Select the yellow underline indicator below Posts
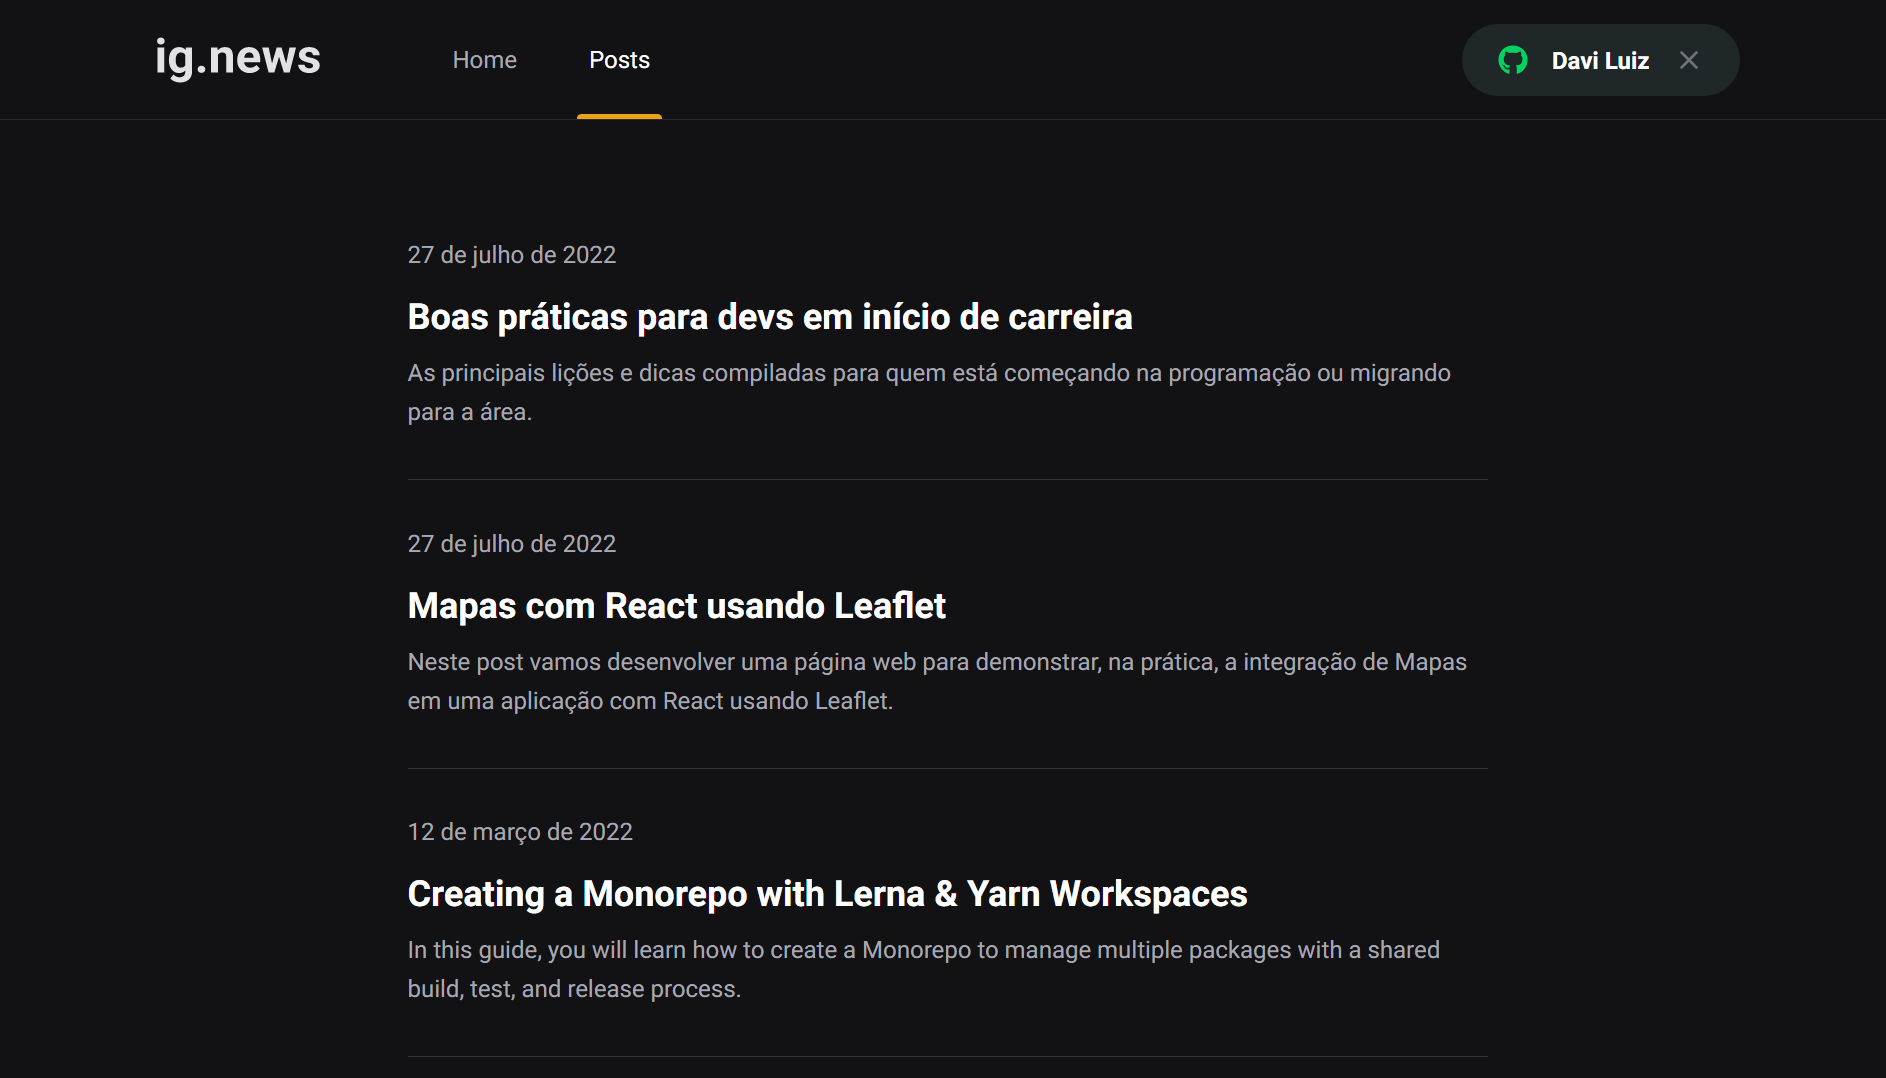Screen dimensions: 1886x1078 (x=619, y=117)
